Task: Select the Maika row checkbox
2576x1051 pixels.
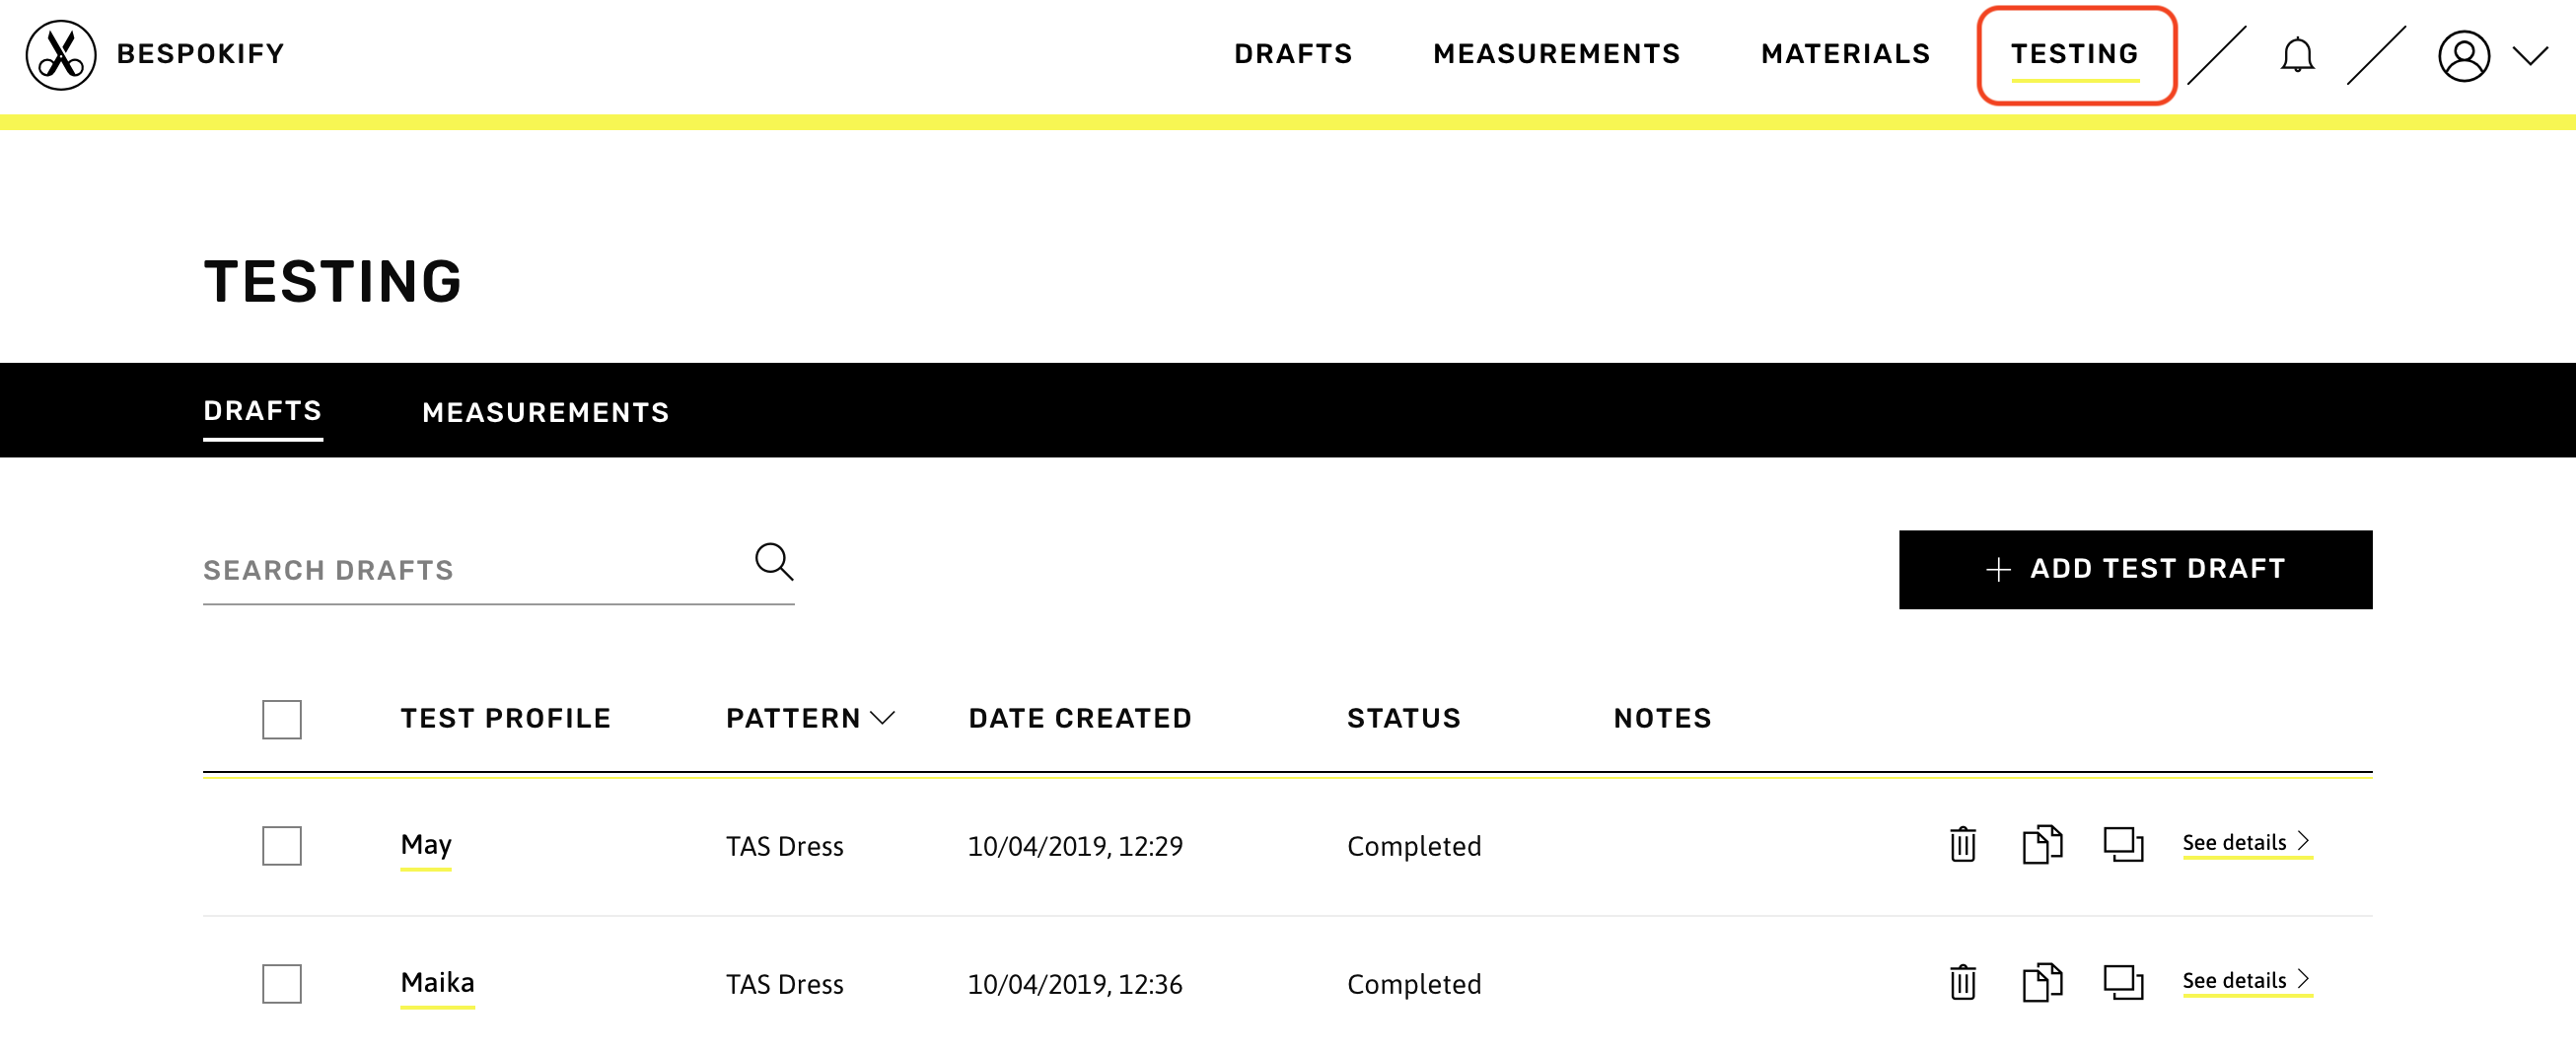Action: (x=282, y=984)
